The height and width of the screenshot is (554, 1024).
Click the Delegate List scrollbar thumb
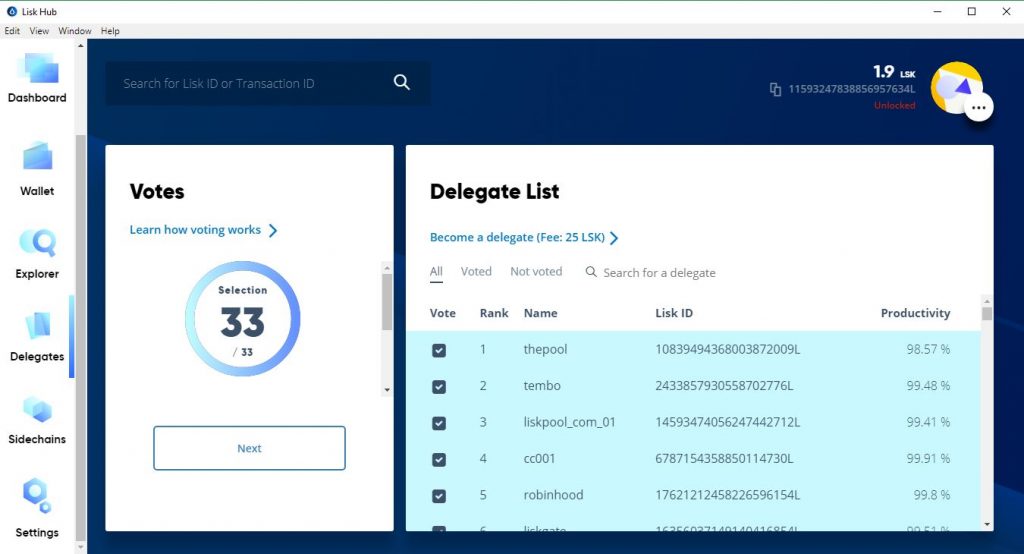[987, 313]
